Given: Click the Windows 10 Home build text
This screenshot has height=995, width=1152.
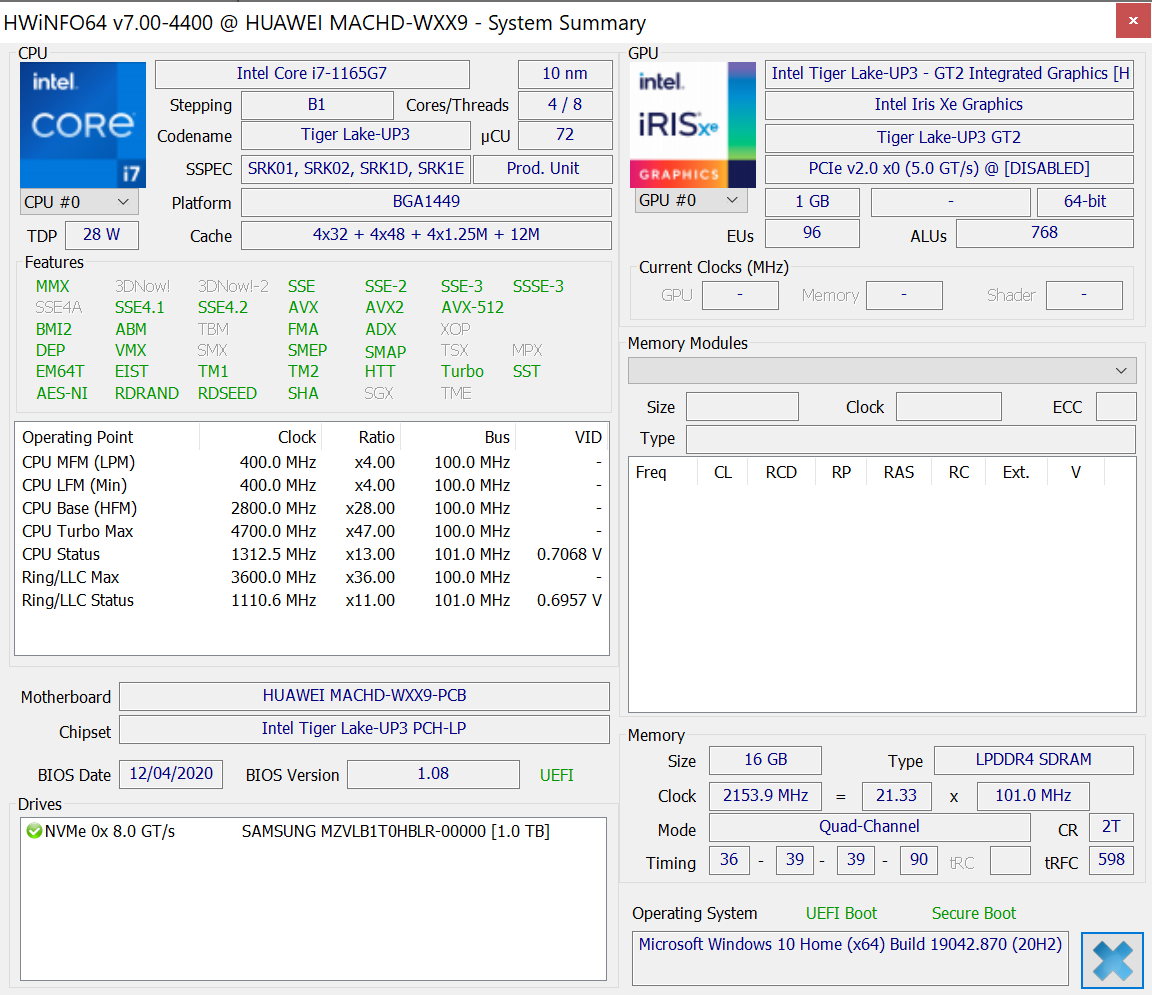Looking at the screenshot, I should (x=851, y=944).
